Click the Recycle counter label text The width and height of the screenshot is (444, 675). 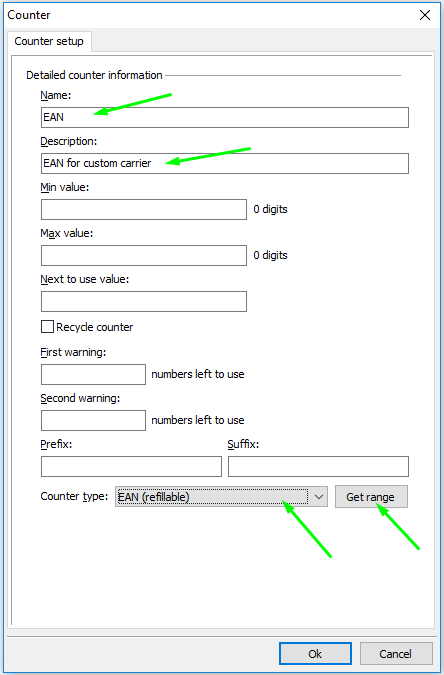coord(95,327)
